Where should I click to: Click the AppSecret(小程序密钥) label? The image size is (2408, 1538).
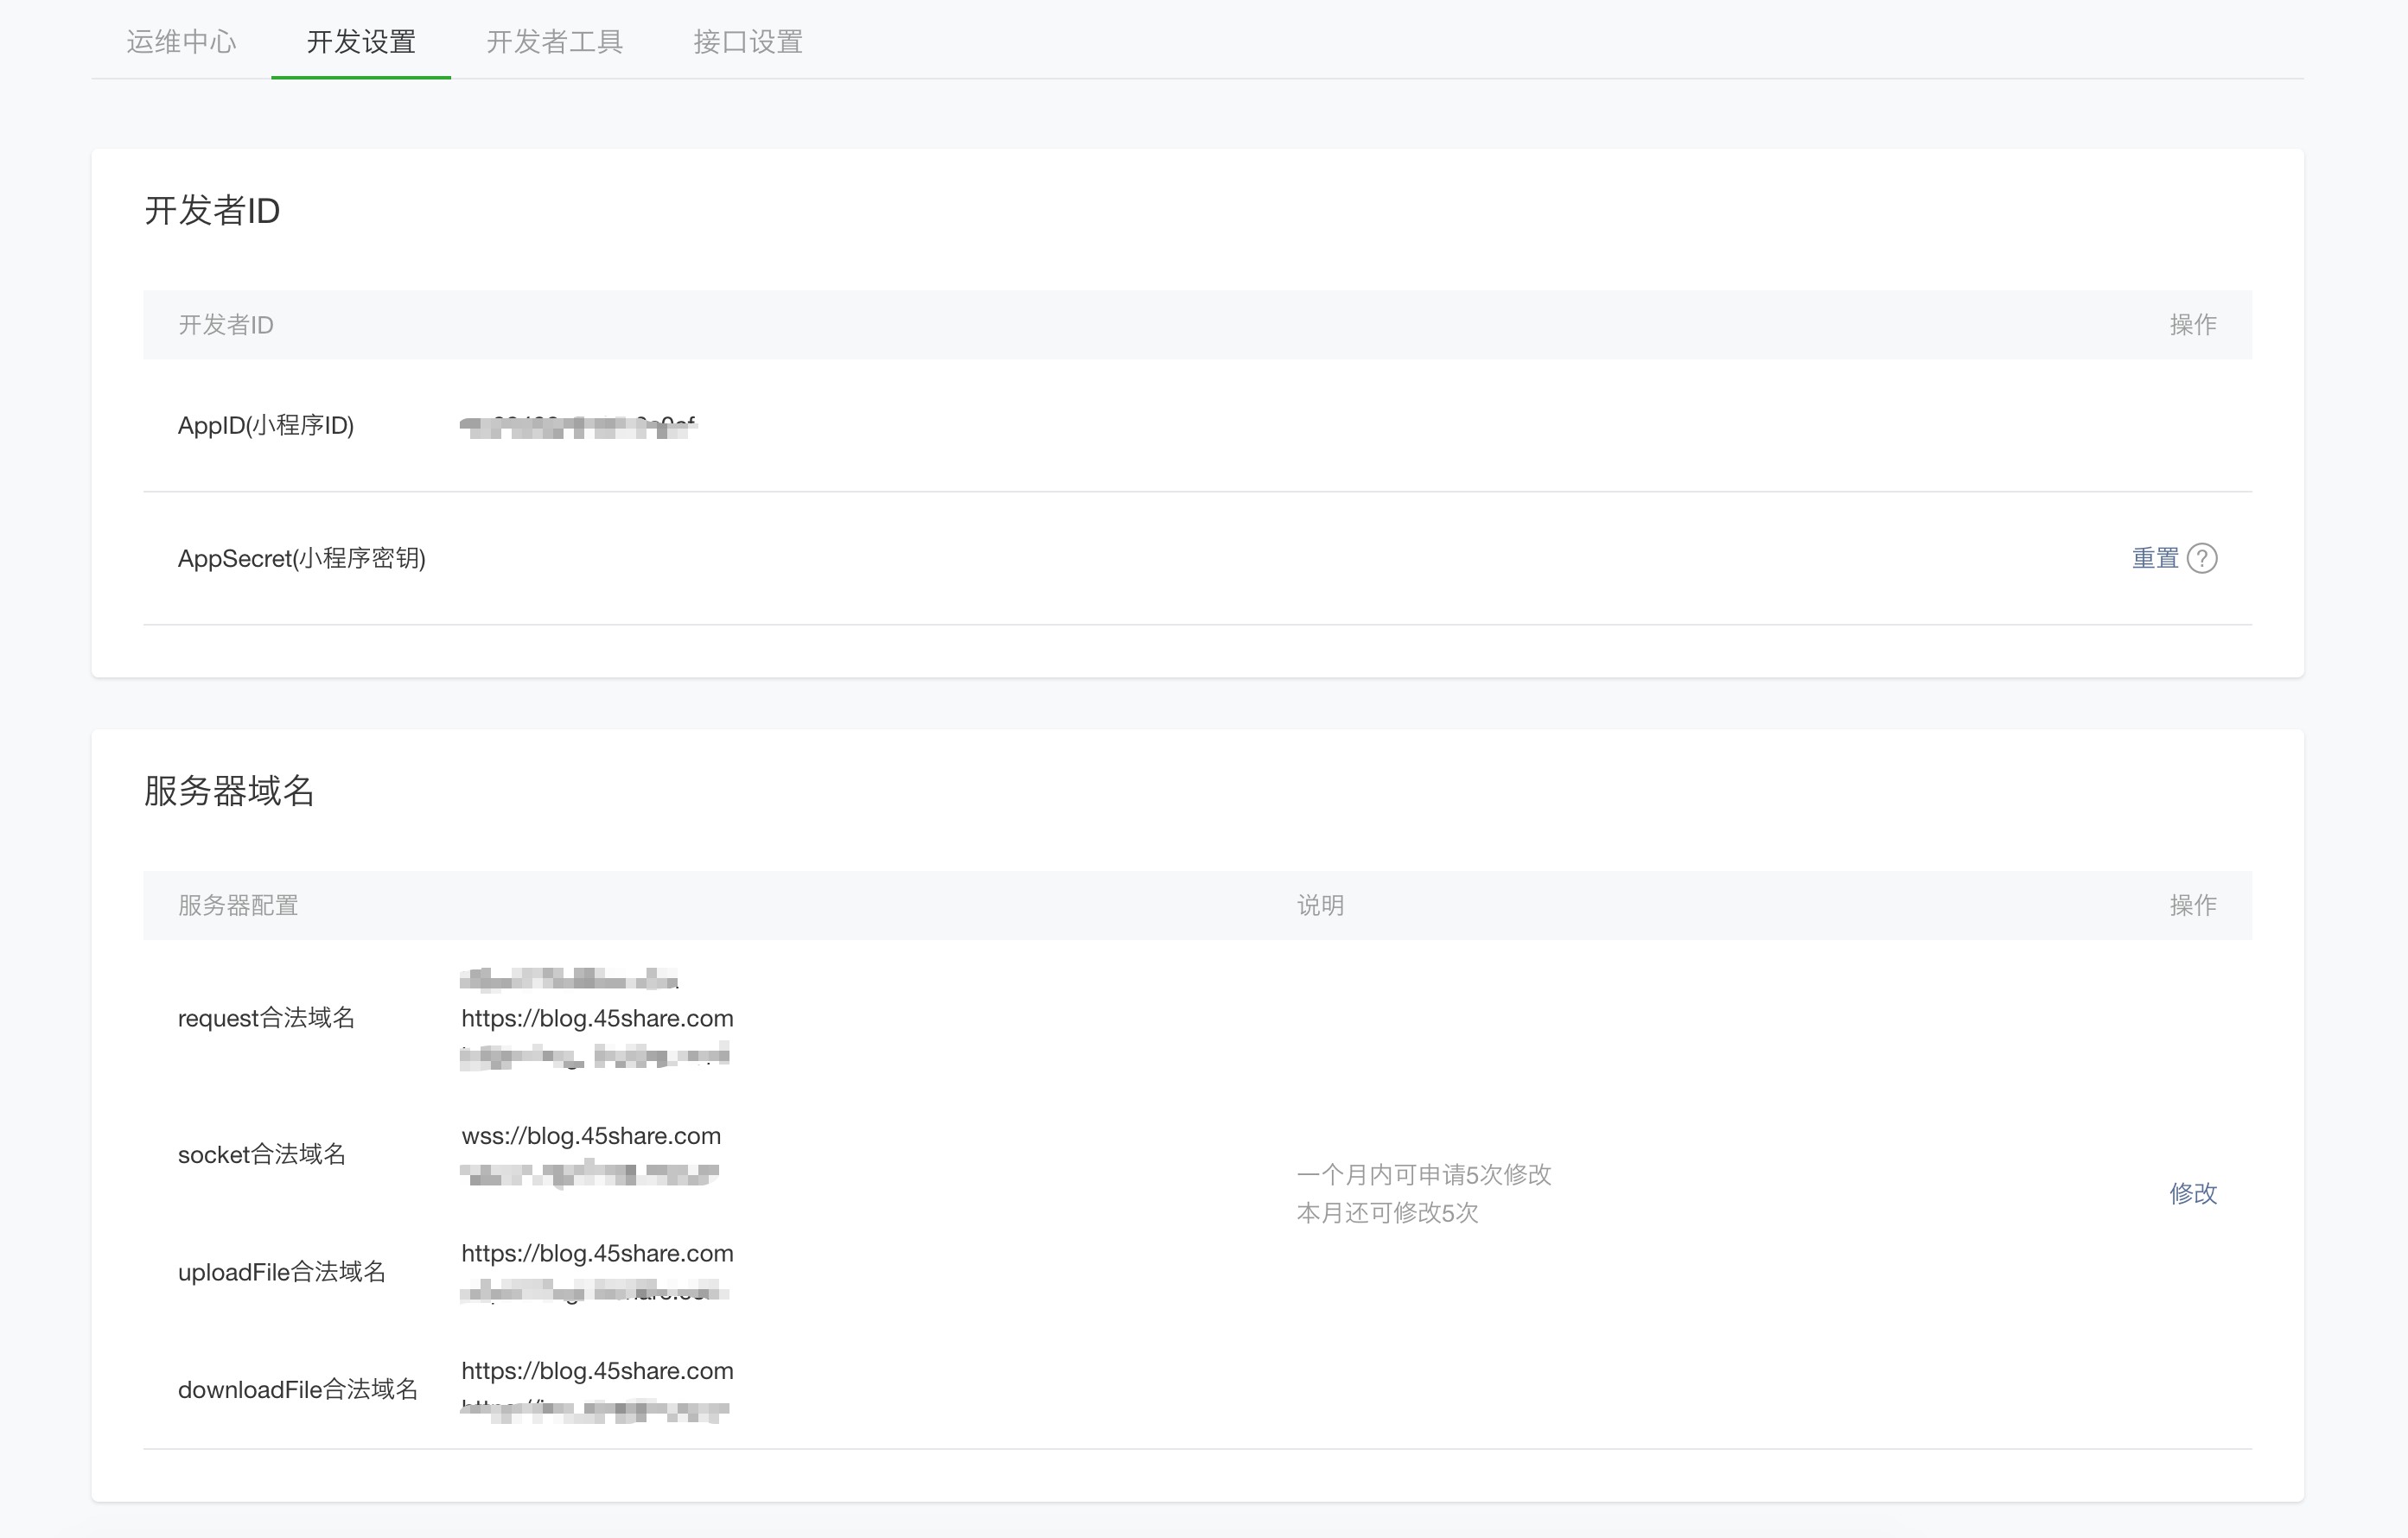pyautogui.click(x=301, y=558)
